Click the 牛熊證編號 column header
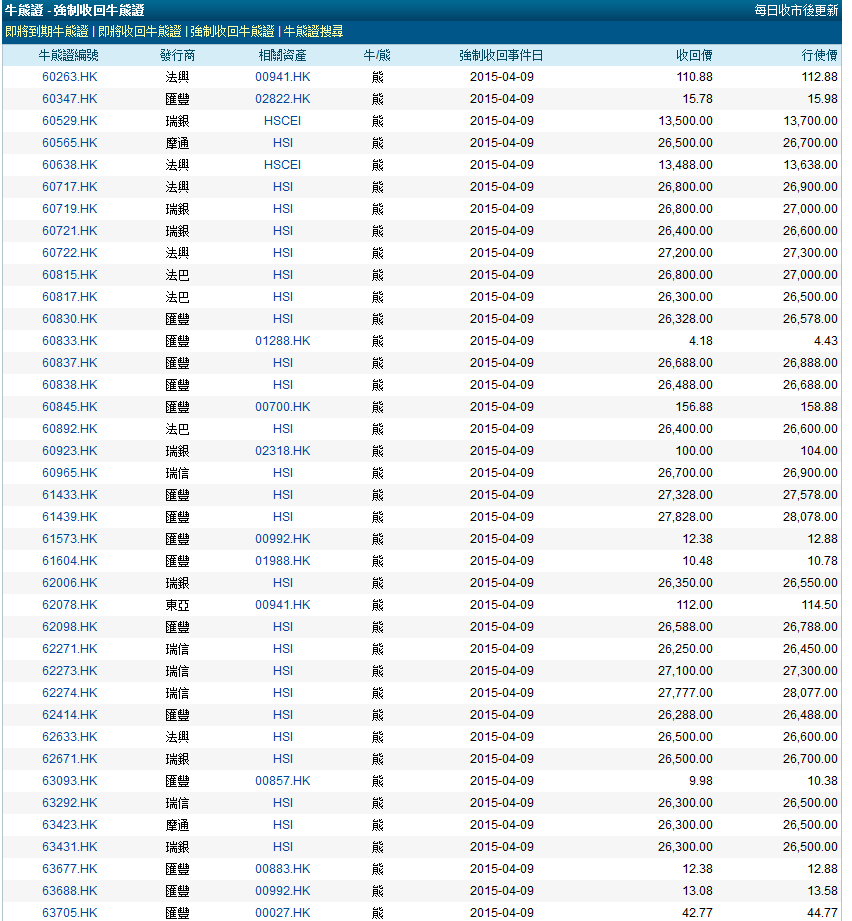Screen dimensions: 852x921 (69, 55)
